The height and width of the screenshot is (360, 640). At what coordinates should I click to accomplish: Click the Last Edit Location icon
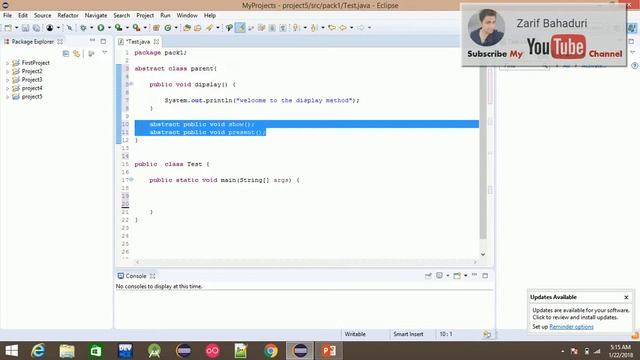[x=332, y=28]
